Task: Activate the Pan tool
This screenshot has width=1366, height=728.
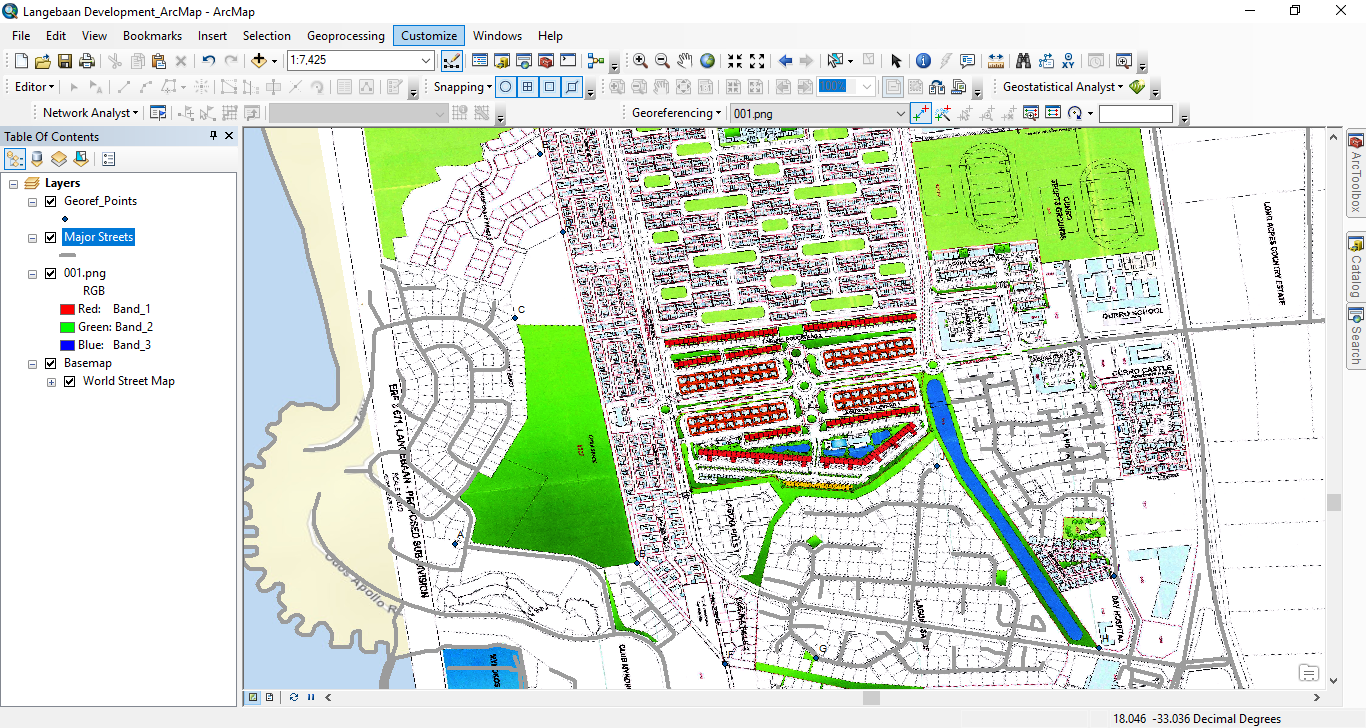Action: pos(684,60)
